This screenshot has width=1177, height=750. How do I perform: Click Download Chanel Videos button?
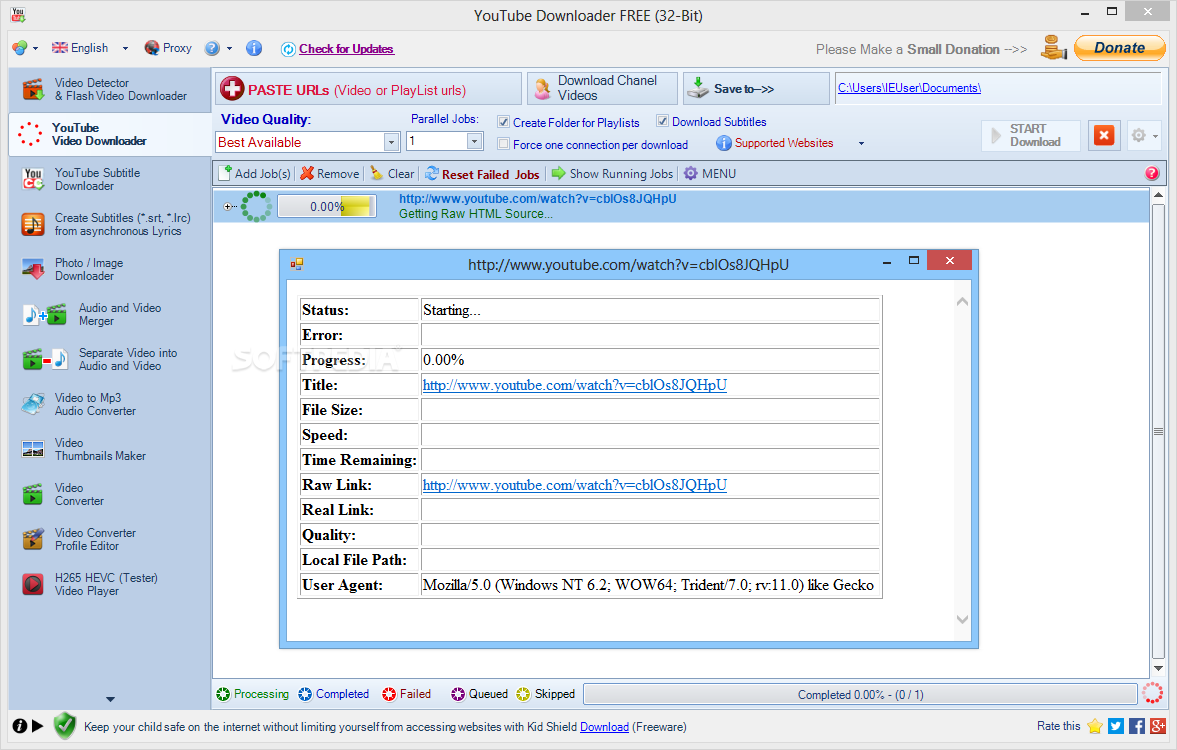(602, 89)
